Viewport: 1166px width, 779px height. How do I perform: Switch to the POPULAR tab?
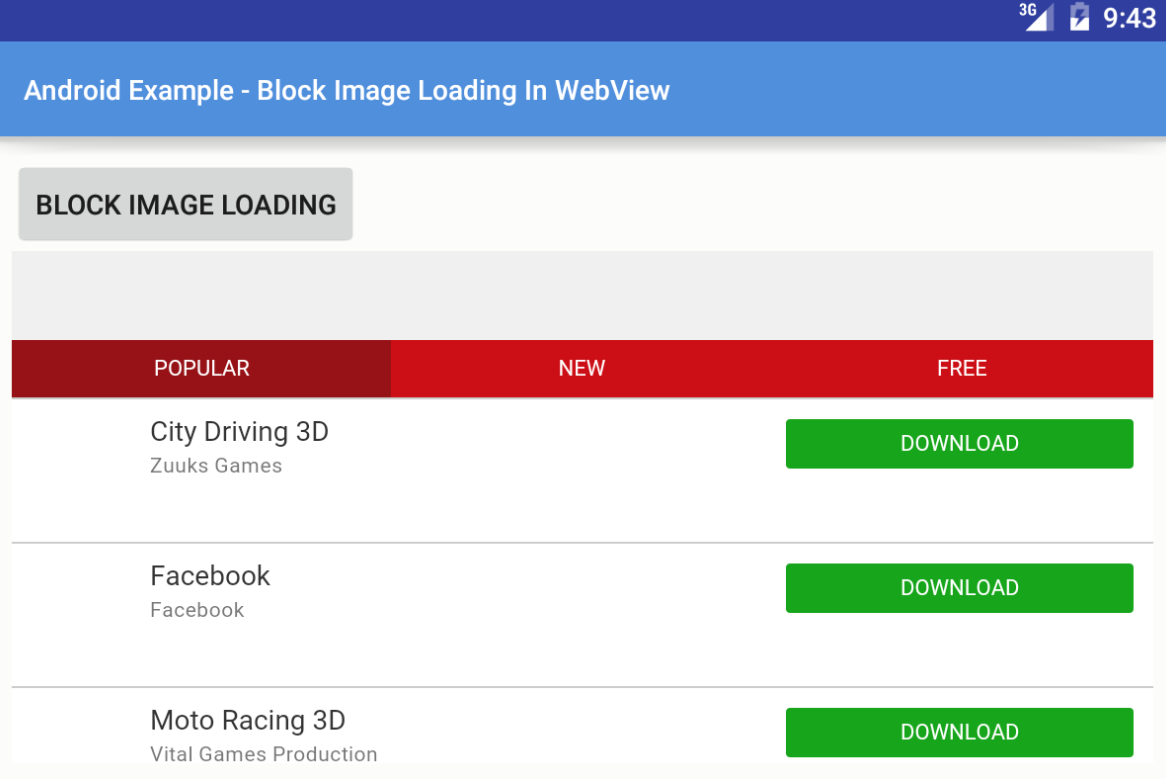coord(202,368)
